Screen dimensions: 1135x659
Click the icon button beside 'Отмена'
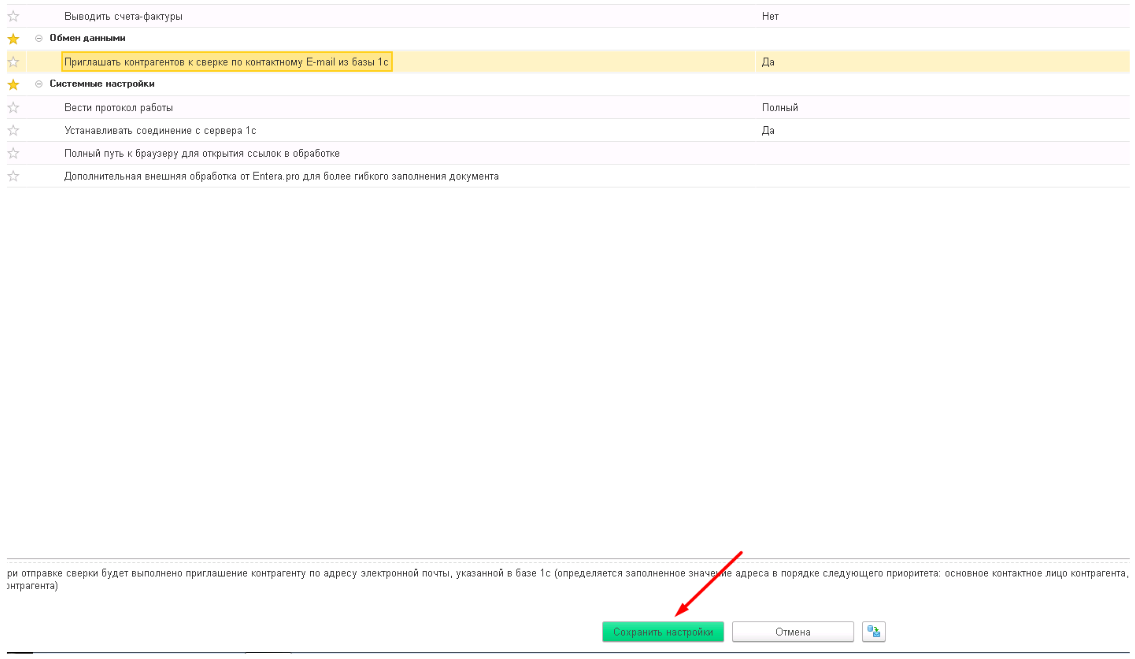click(874, 631)
